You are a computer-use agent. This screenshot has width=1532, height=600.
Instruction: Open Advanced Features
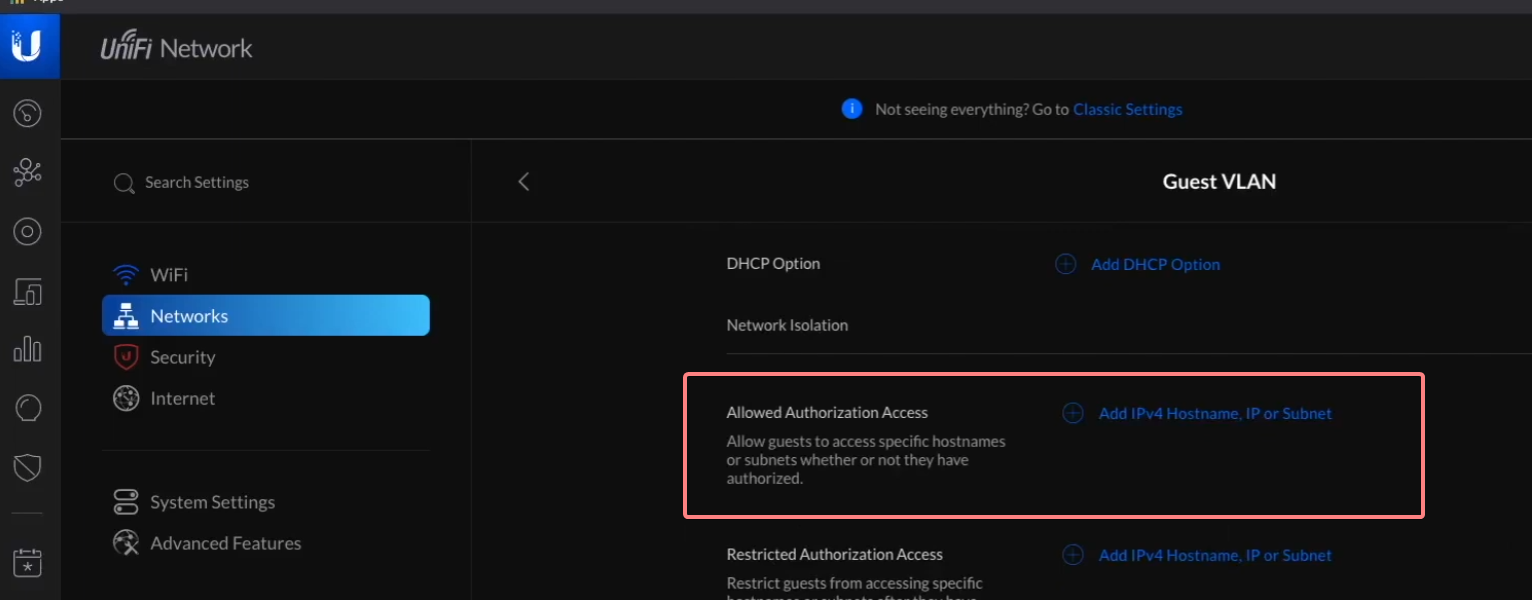225,543
